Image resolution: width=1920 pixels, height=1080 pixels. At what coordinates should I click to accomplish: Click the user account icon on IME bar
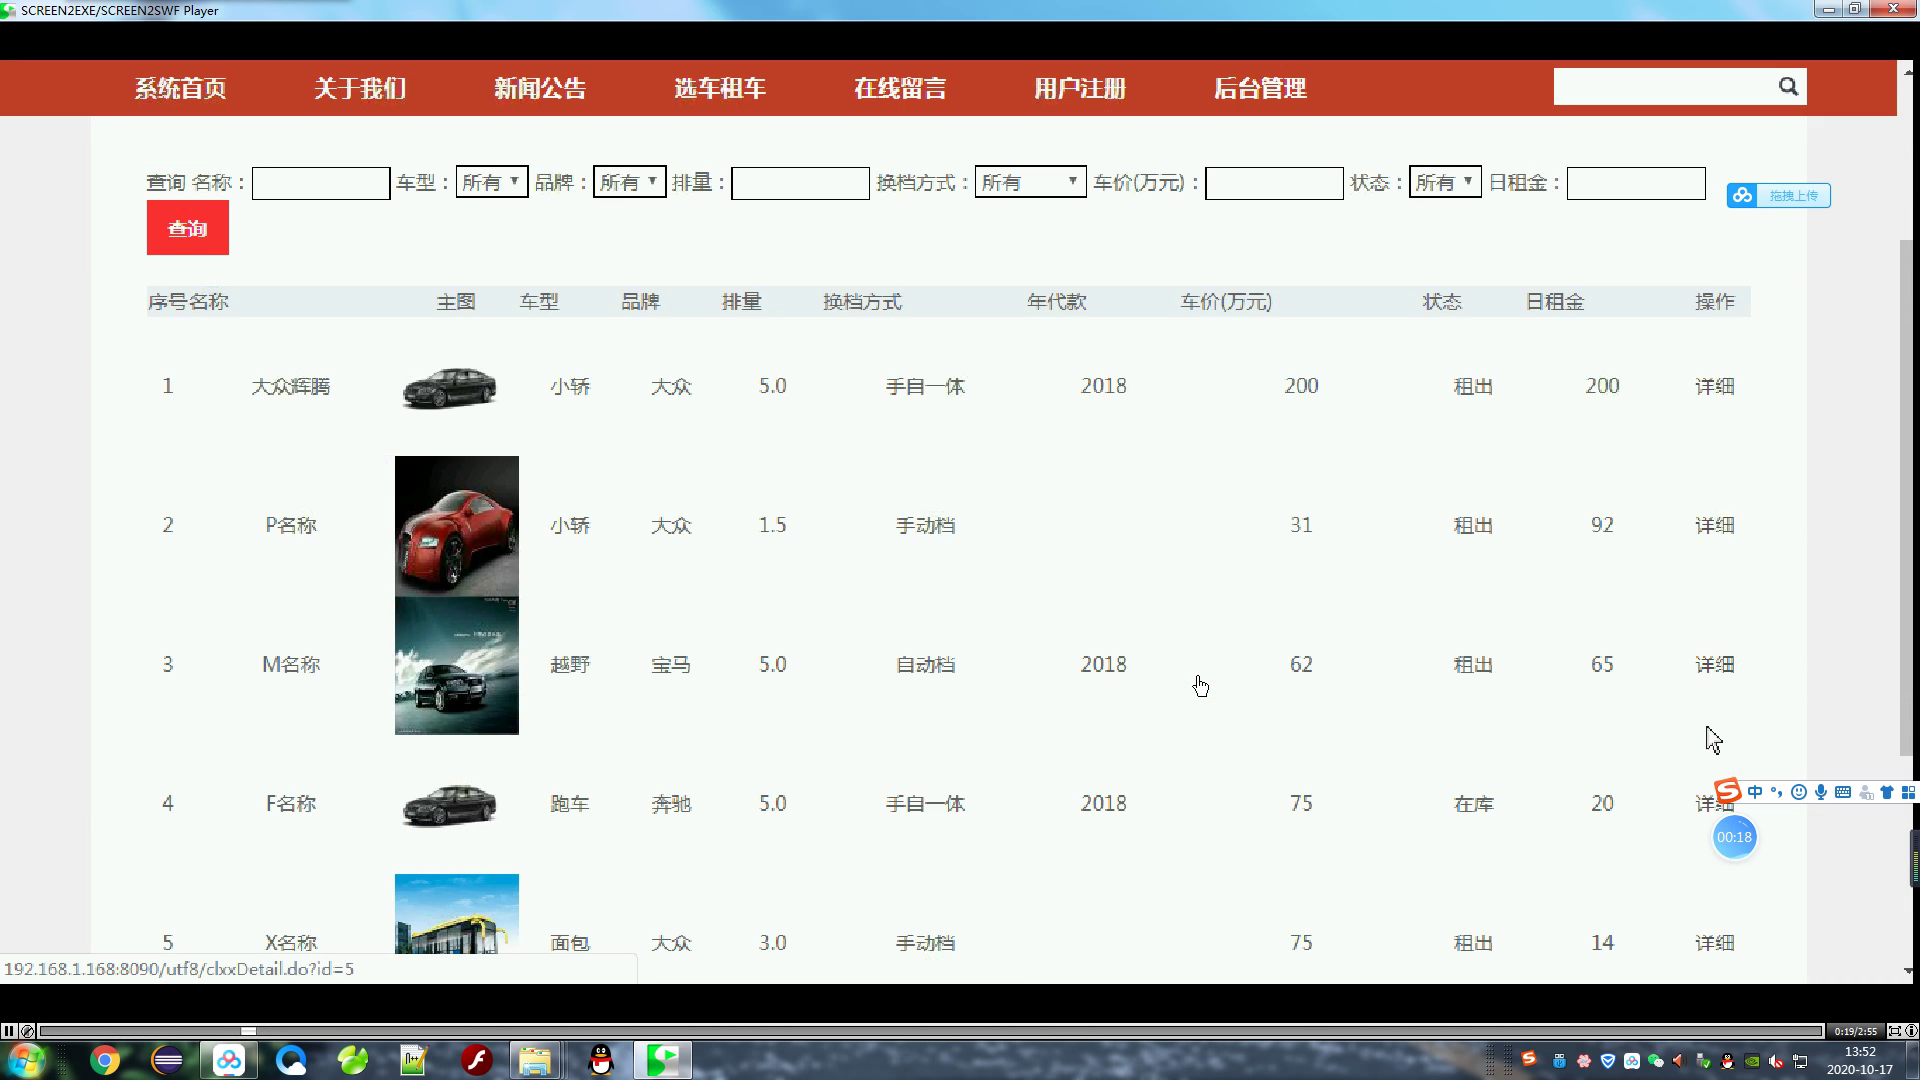point(1865,792)
